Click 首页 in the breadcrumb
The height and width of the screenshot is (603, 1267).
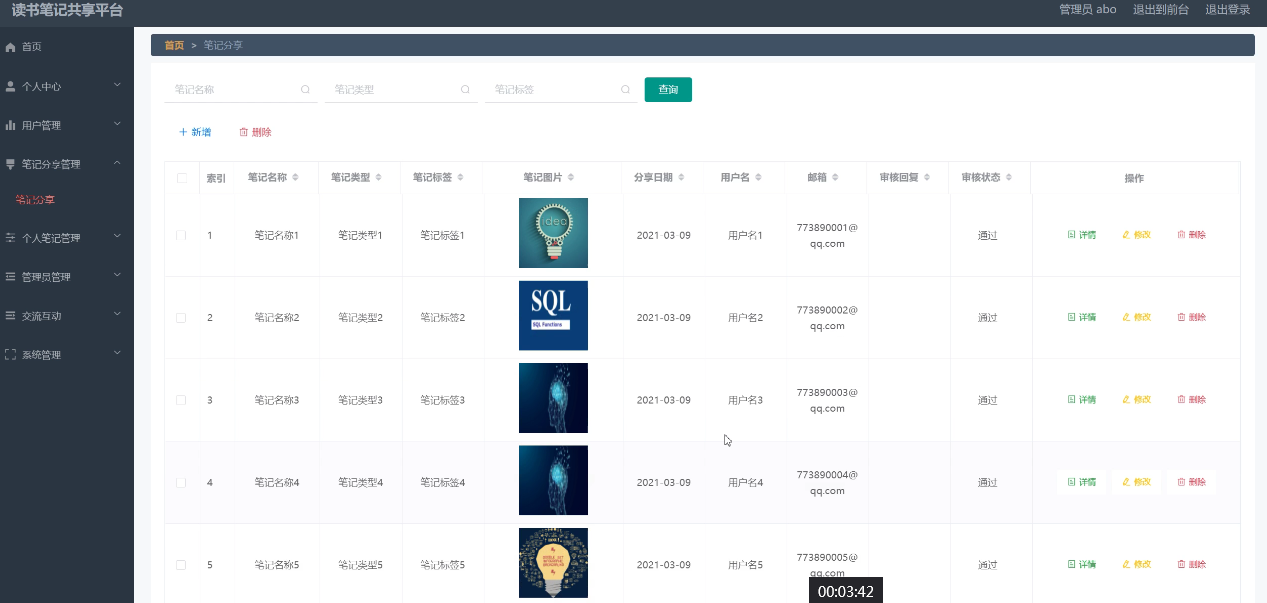[174, 45]
